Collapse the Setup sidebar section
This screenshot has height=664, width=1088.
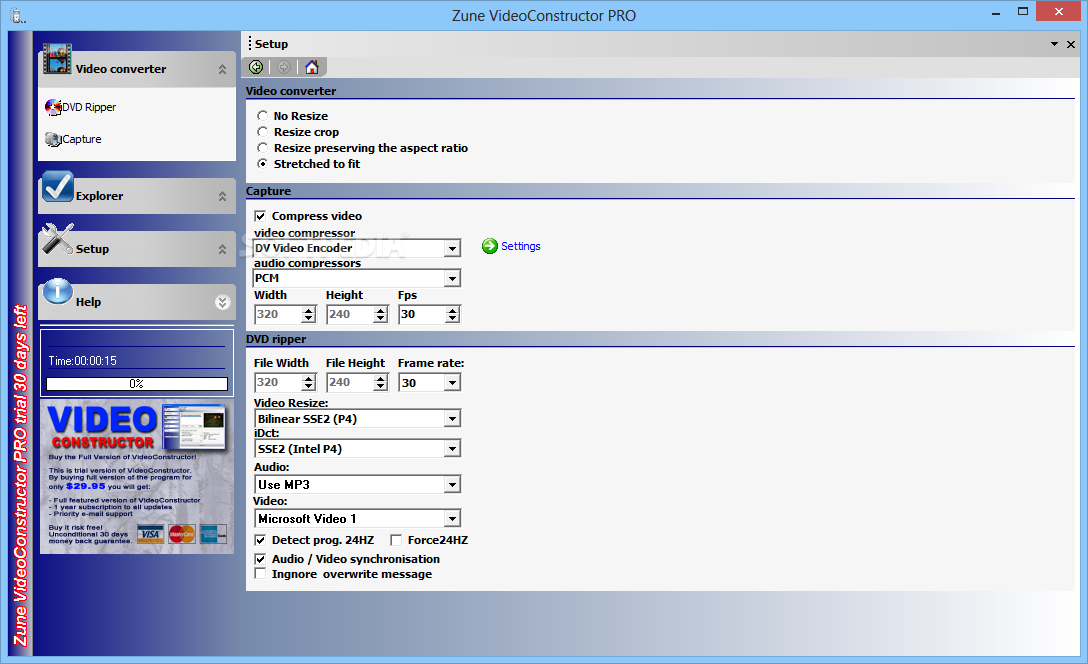222,249
